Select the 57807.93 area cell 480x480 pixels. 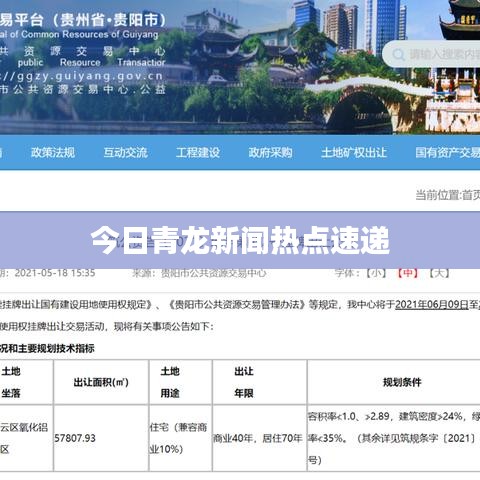coord(75,438)
